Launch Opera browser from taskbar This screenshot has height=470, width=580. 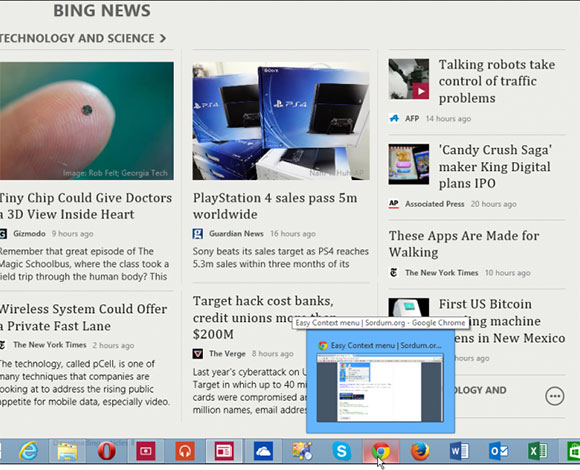pyautogui.click(x=107, y=451)
